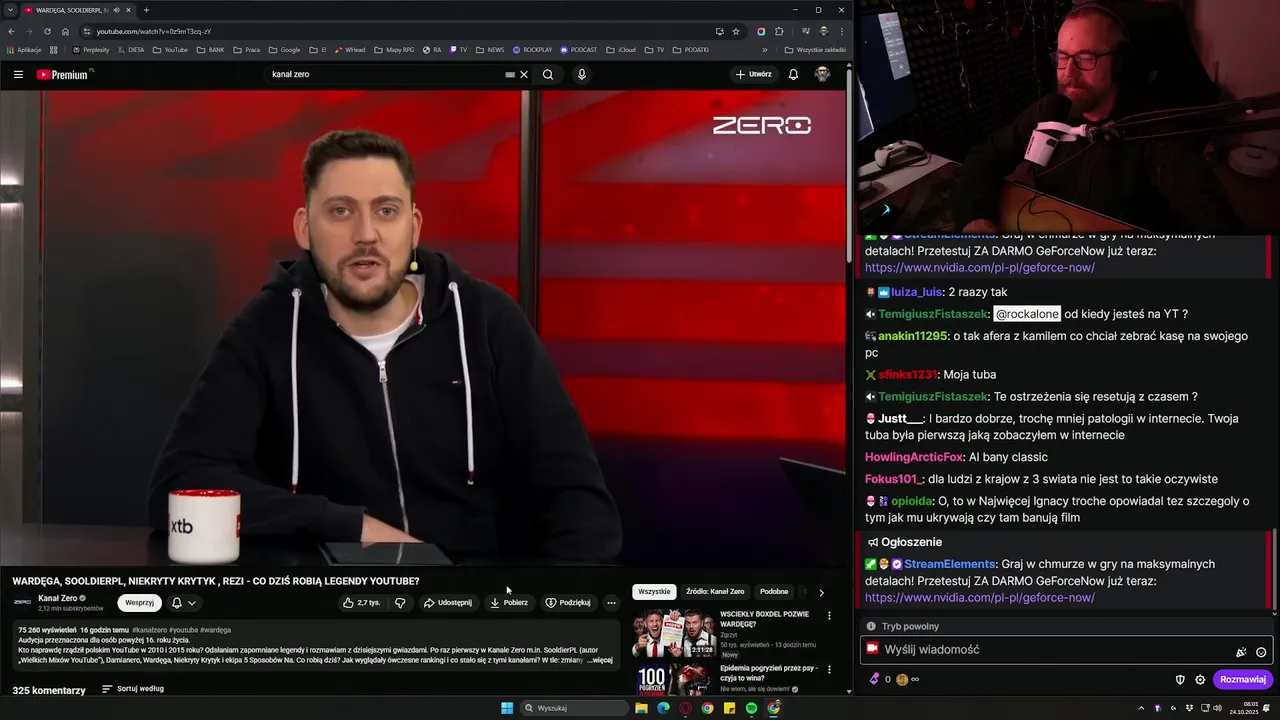1280x720 pixels.
Task: Open the YouTube account avatar menu
Action: (822, 74)
